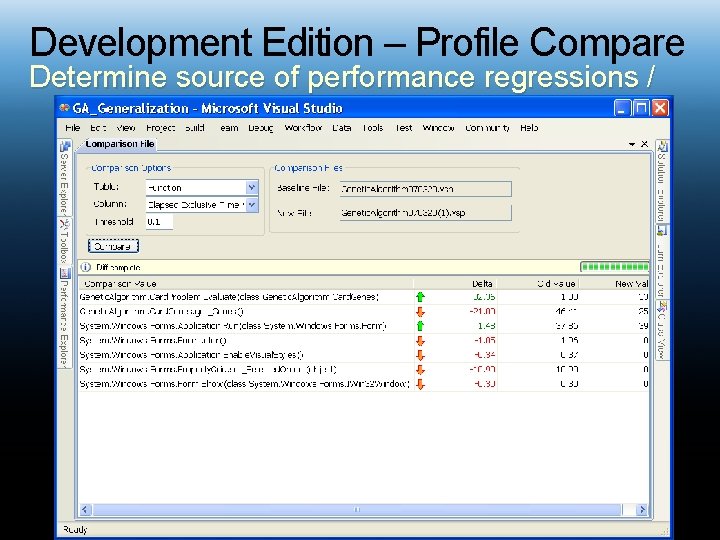Screen dimensions: 720x540
Task: Click green up arrow in CardProblem.Evaluate row
Action: (420, 297)
